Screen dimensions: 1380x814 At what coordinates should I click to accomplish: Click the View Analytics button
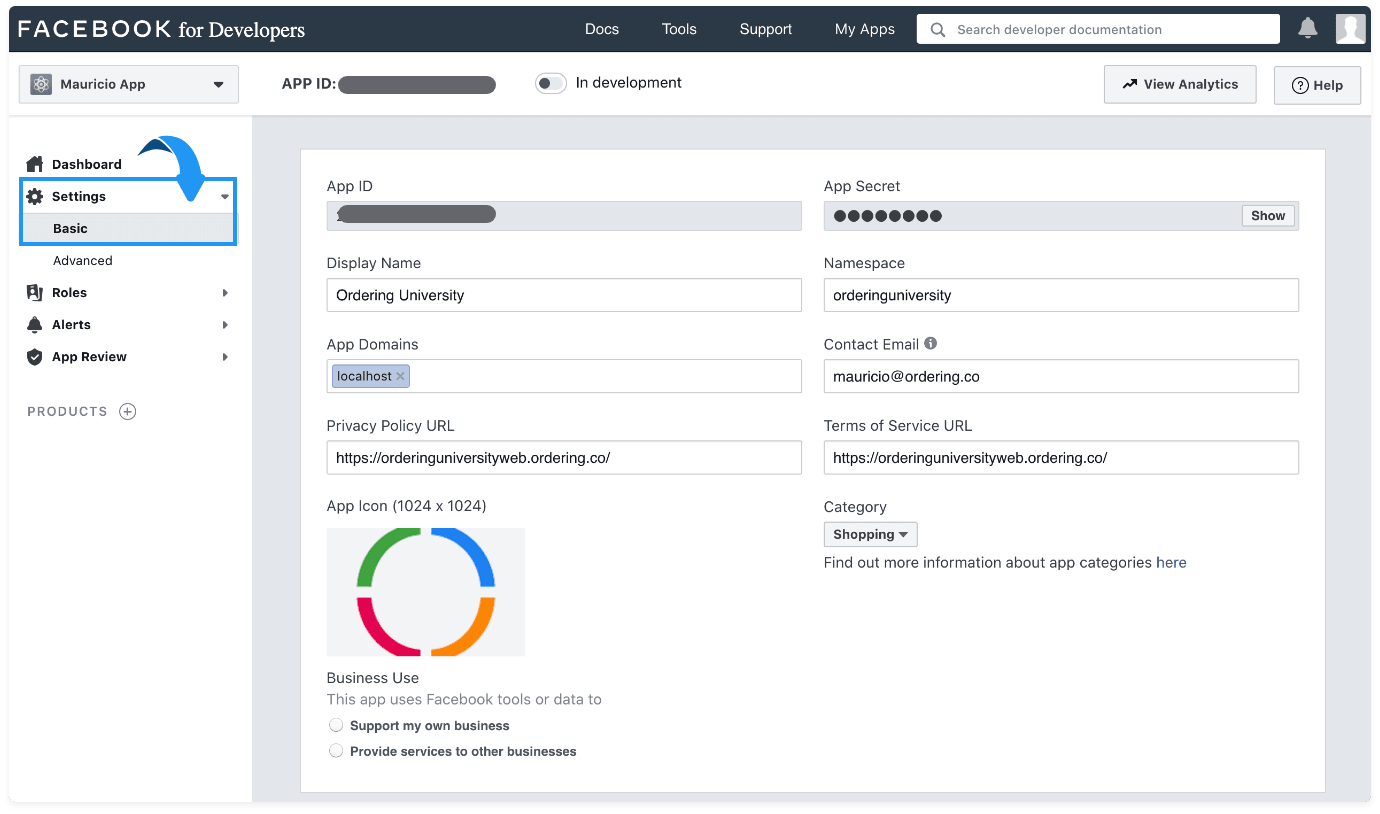tap(1180, 84)
